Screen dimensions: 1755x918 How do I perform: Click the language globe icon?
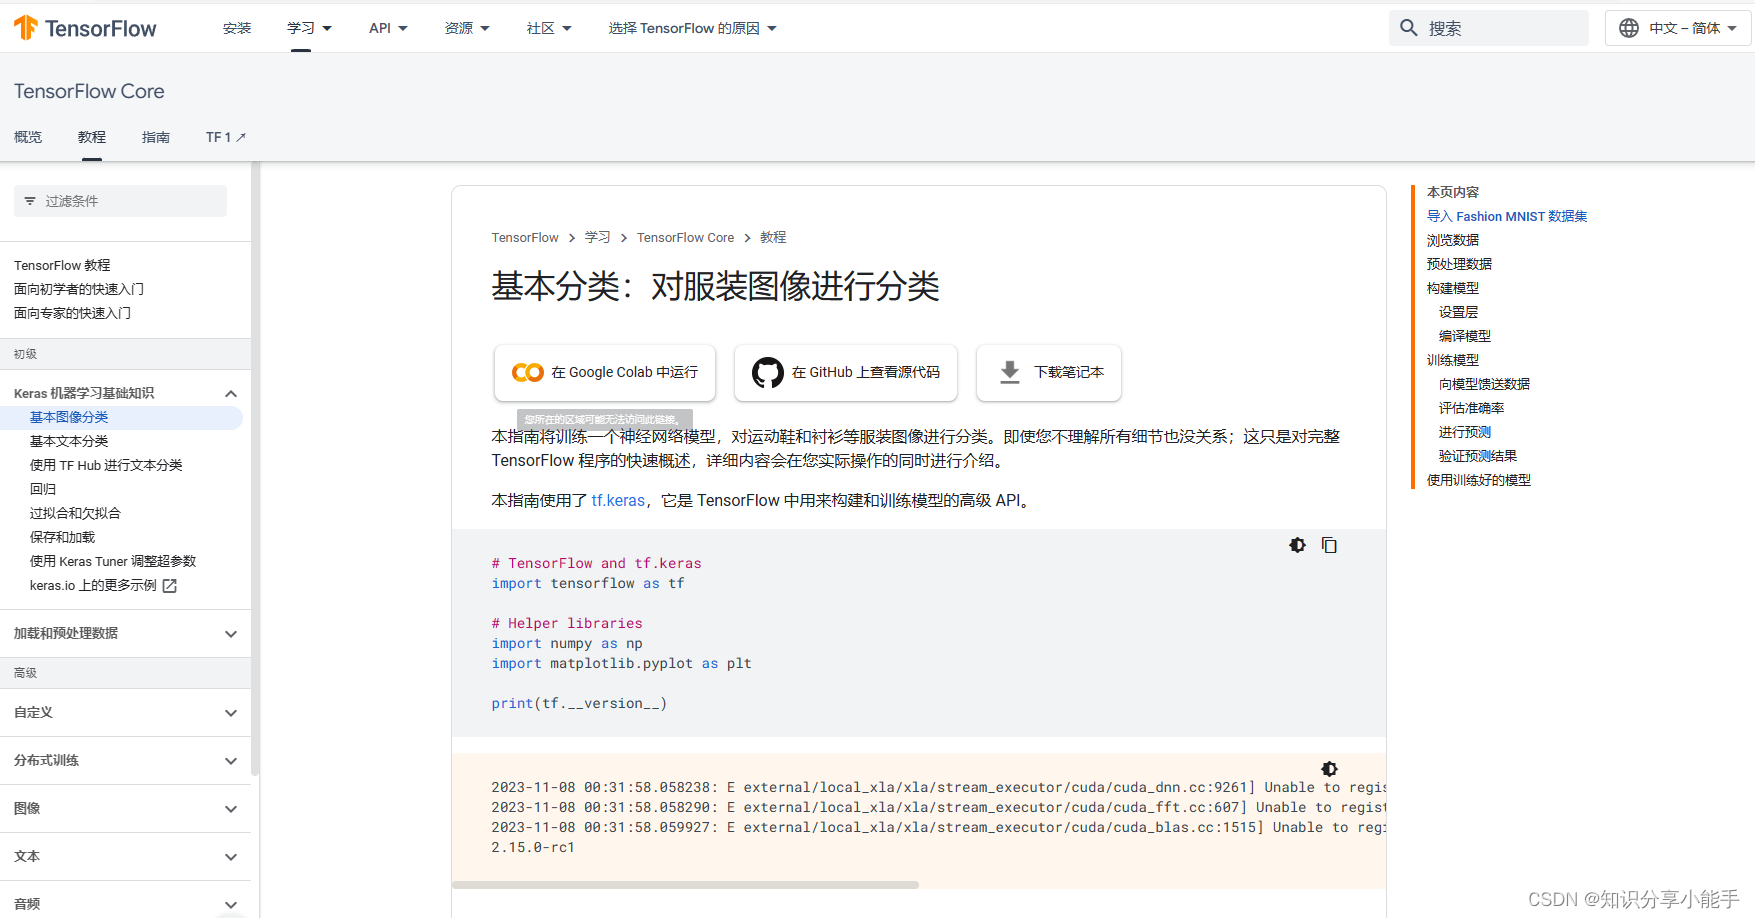[1629, 28]
